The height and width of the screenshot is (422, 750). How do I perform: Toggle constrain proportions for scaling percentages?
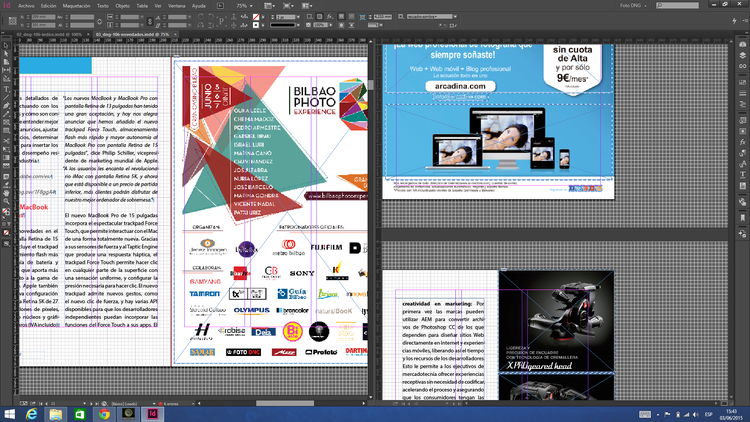tap(150, 21)
